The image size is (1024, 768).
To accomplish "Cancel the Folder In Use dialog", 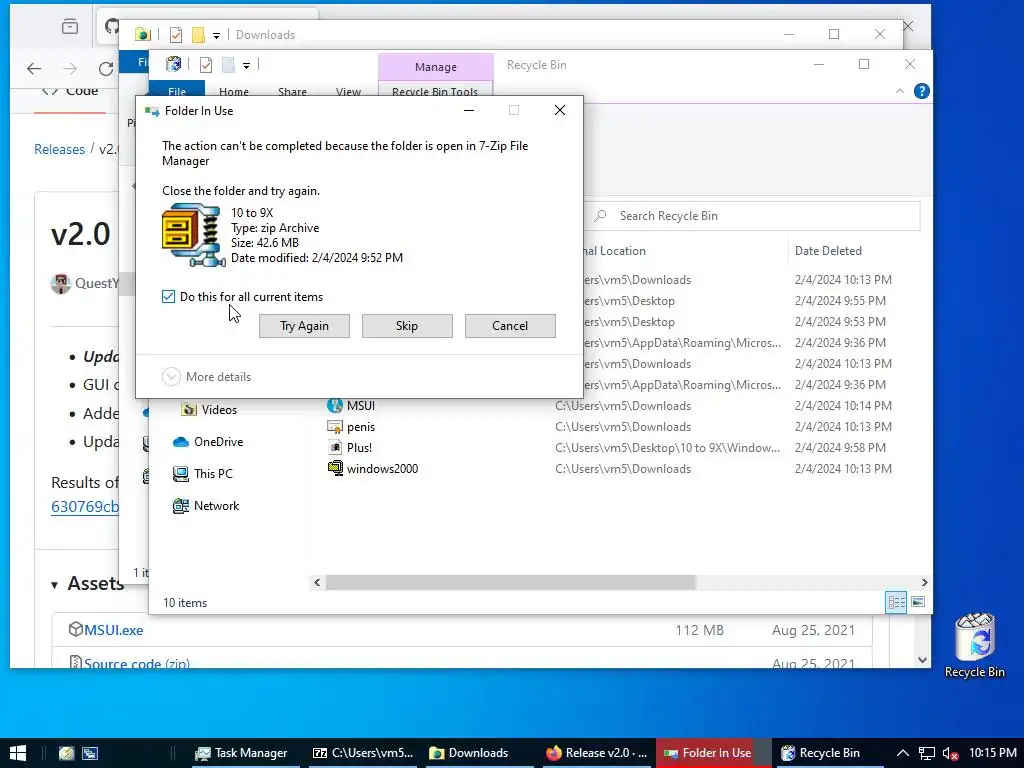I will (510, 326).
